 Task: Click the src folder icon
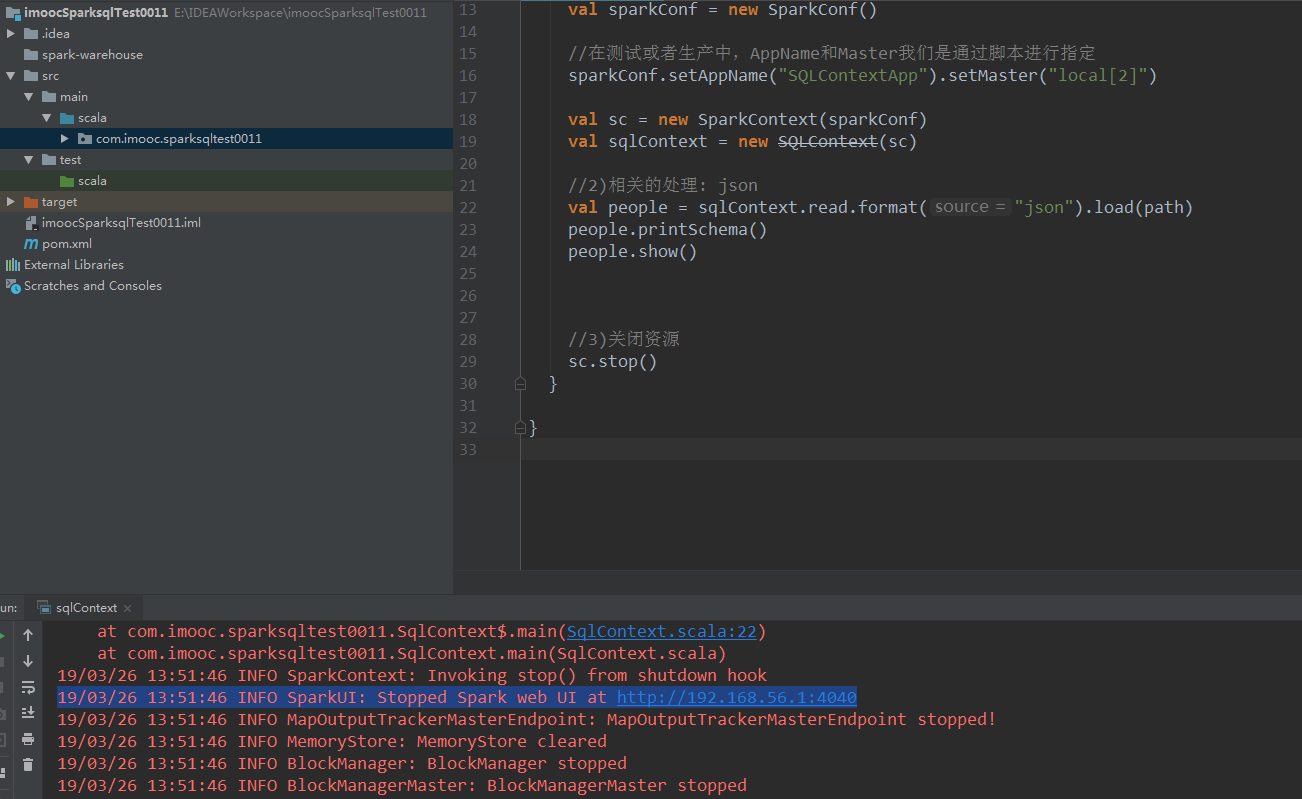[31, 76]
